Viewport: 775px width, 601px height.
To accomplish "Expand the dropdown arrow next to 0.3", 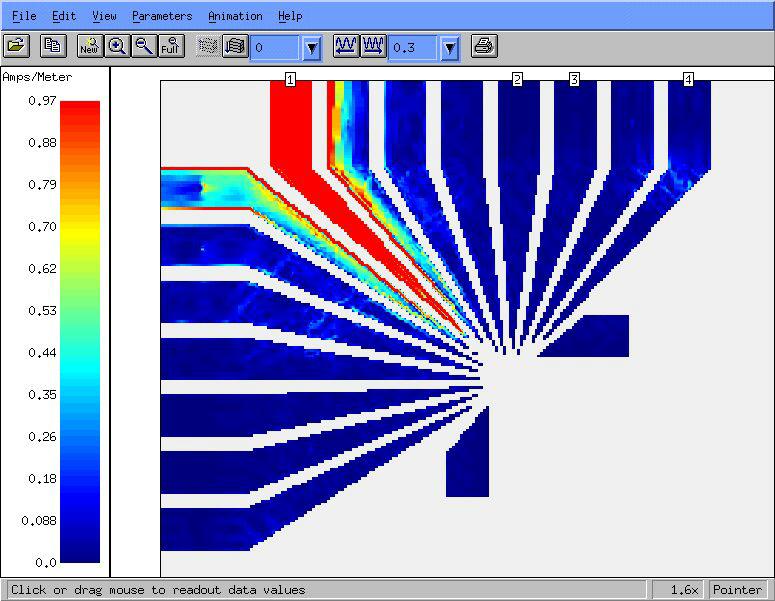I will [x=449, y=47].
